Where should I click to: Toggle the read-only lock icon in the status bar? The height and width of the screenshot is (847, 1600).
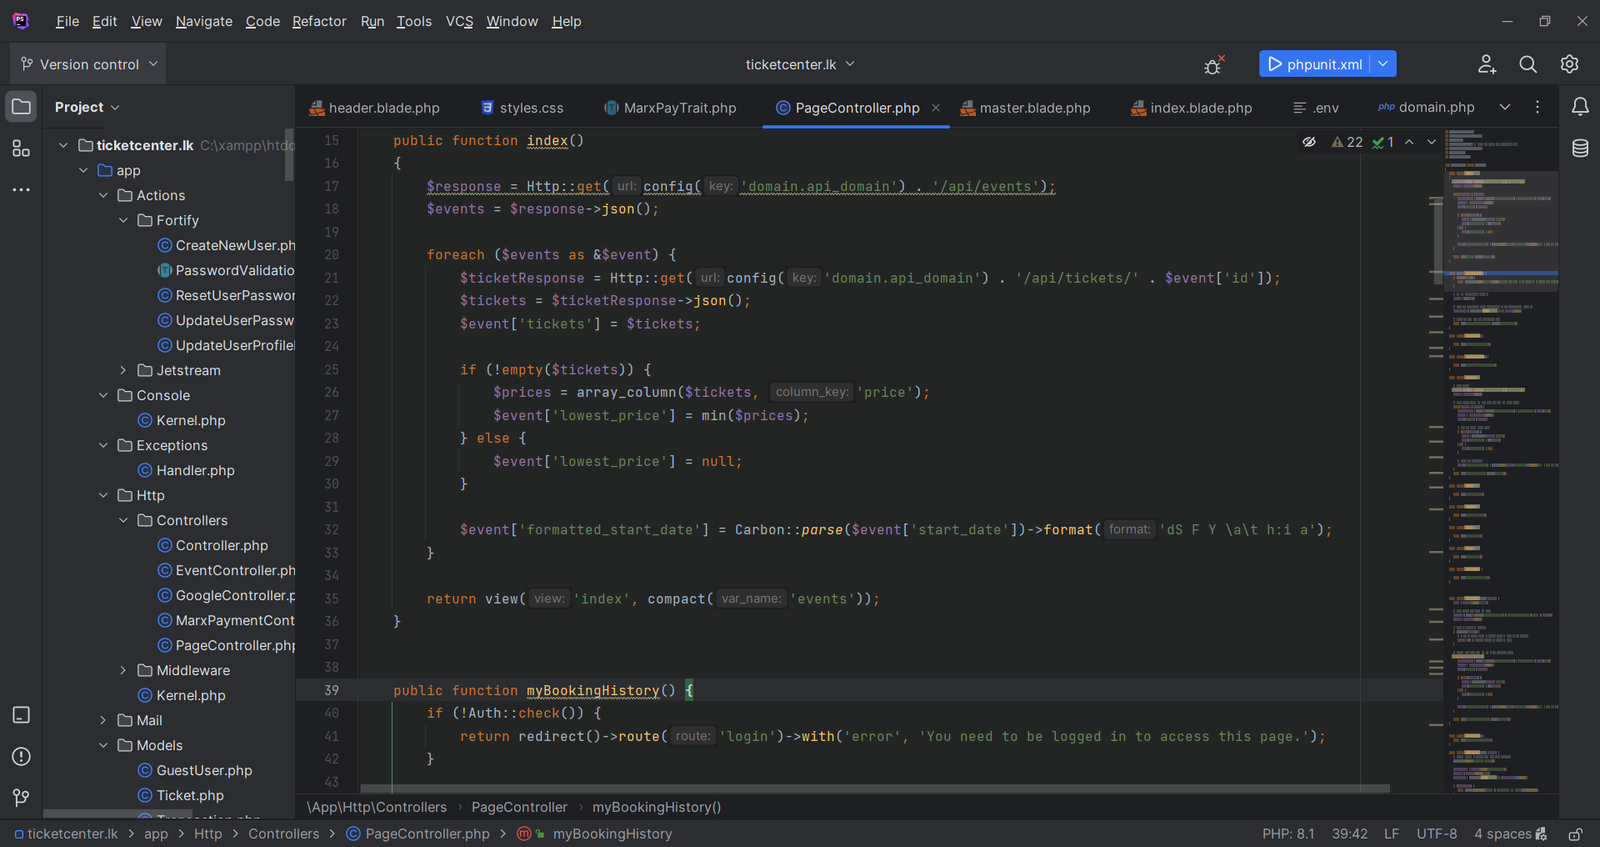(x=1575, y=834)
